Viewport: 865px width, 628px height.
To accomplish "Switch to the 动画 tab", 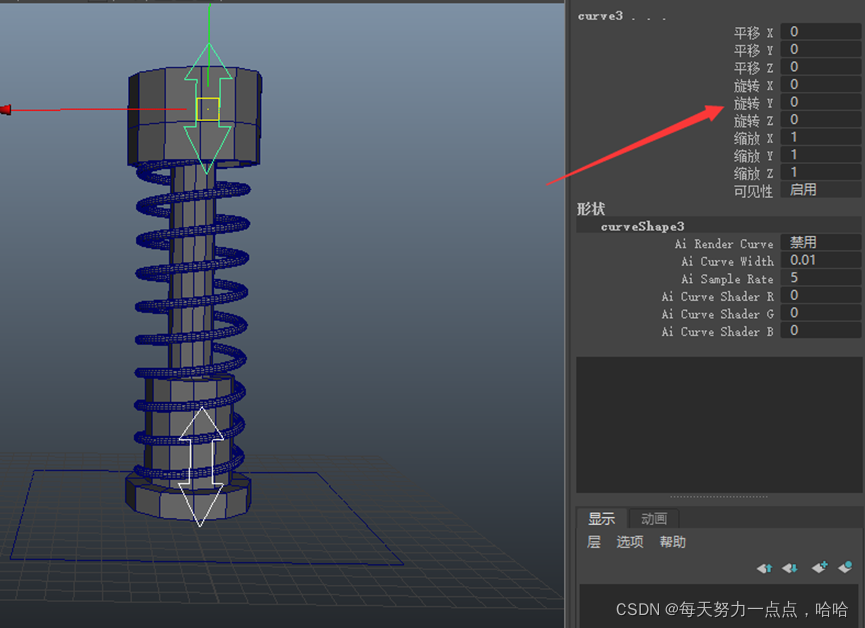I will [x=654, y=519].
